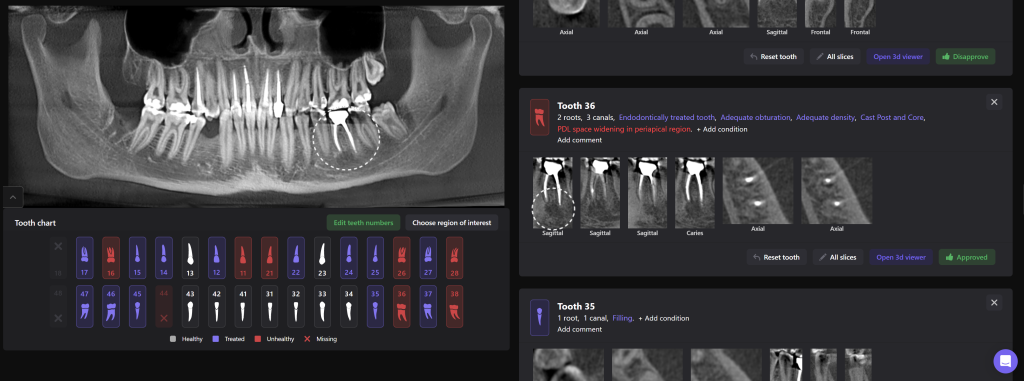The width and height of the screenshot is (1024, 381).
Task: Select tooth 37 in tooth chart
Action: coord(428,306)
